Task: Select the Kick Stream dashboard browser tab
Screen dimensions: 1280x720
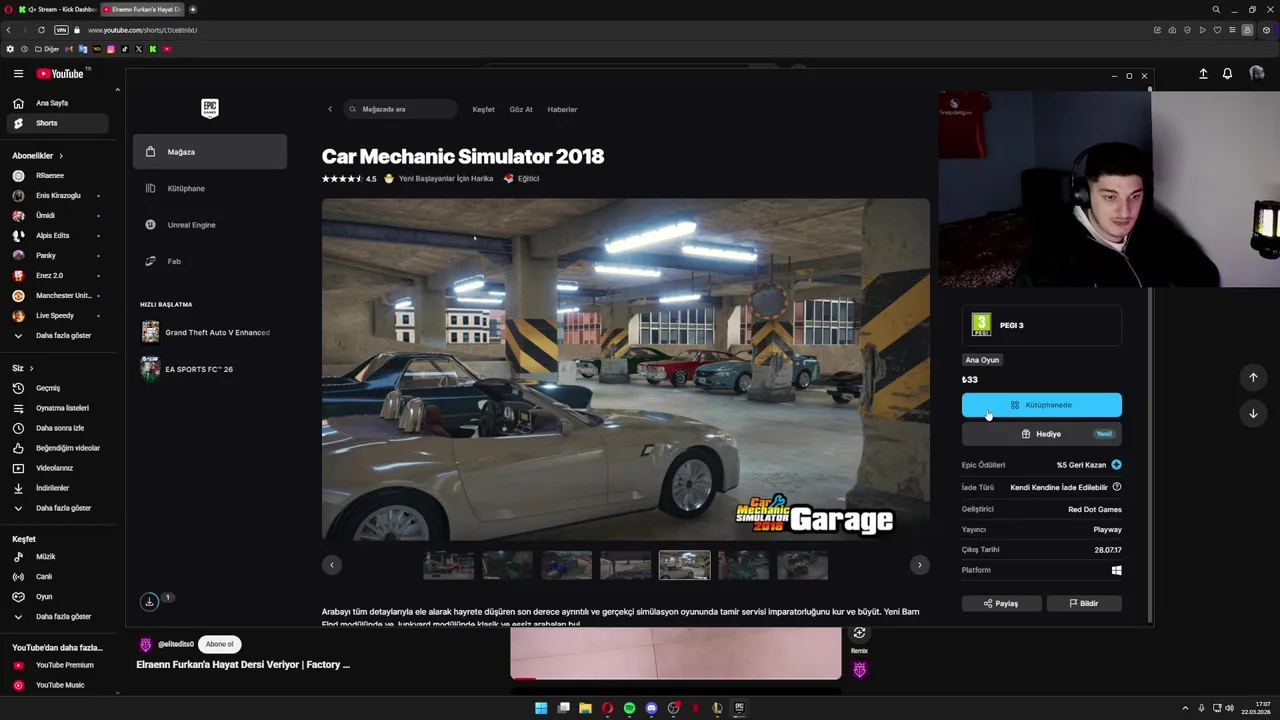Action: click(x=56, y=9)
